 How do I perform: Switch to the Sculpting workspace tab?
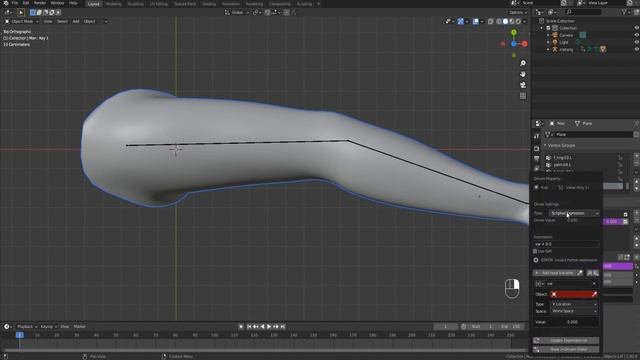pyautogui.click(x=136, y=4)
